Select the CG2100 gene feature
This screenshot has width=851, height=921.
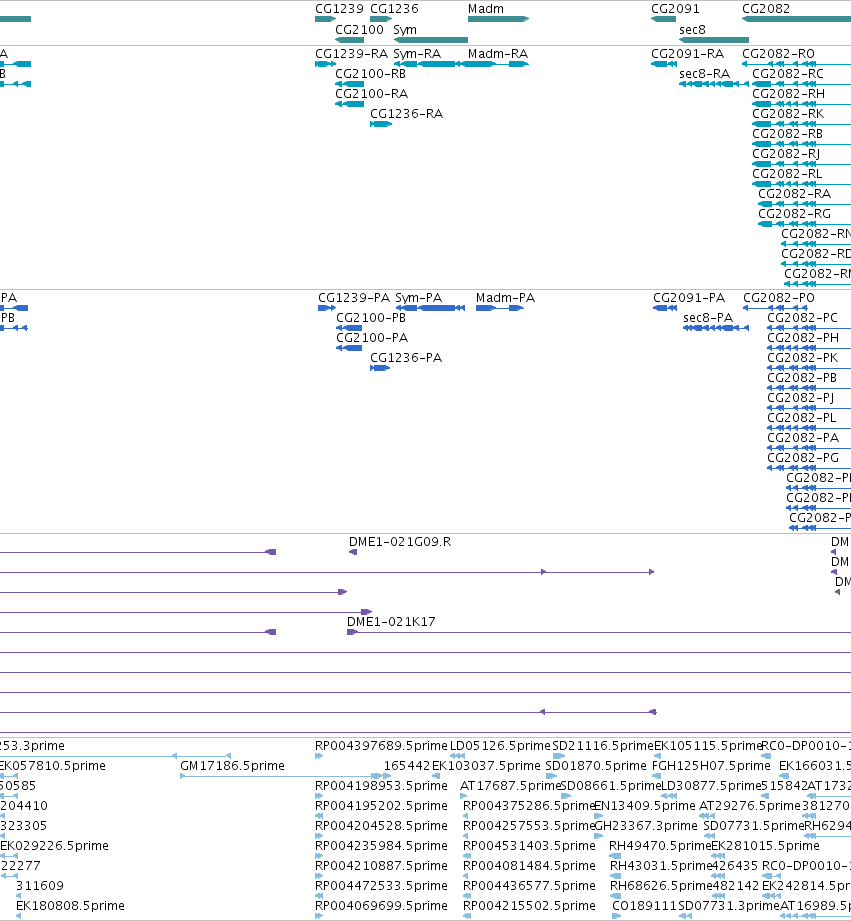349,40
